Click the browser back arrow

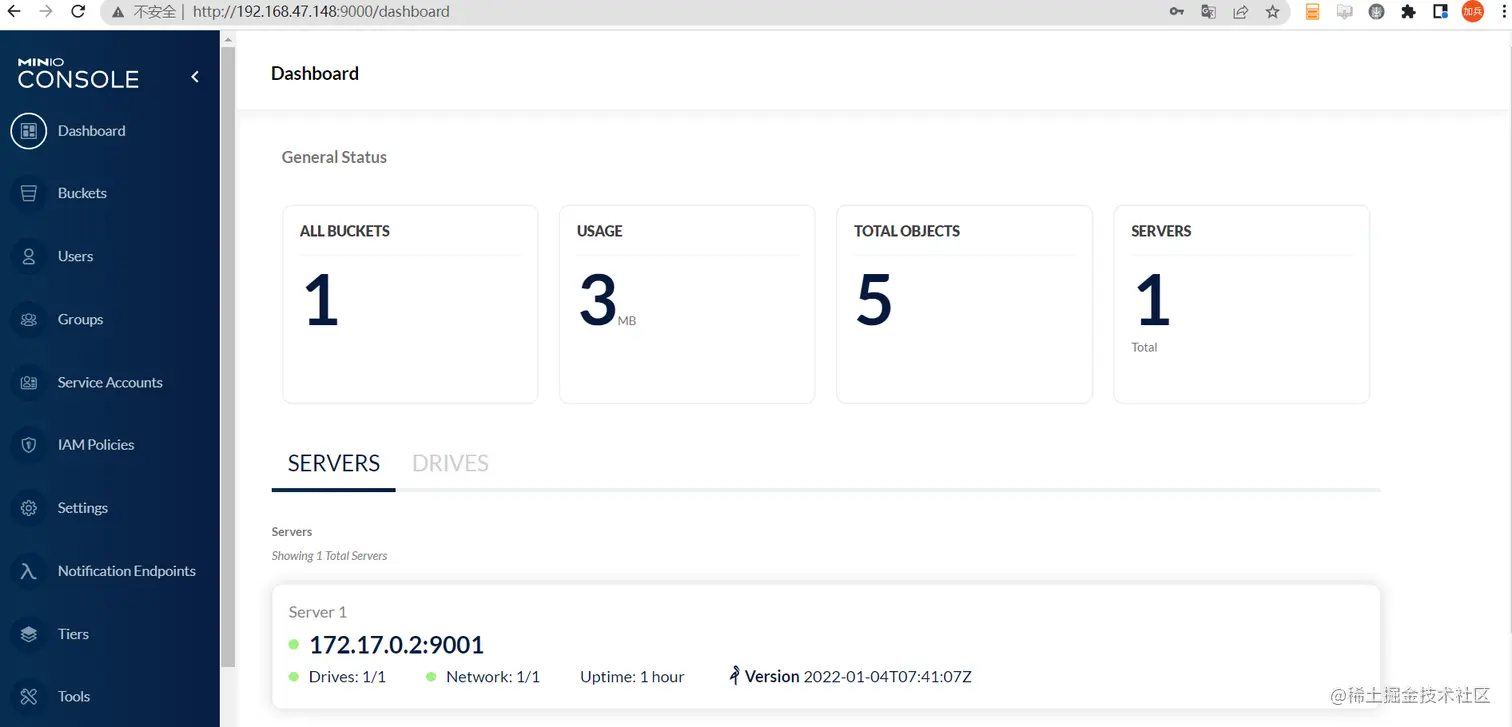14,12
